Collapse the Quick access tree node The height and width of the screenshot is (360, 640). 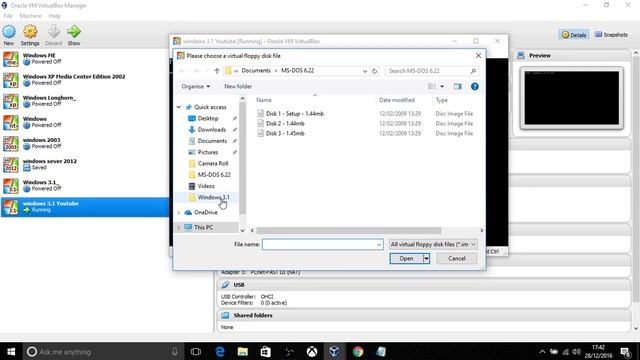[x=178, y=107]
